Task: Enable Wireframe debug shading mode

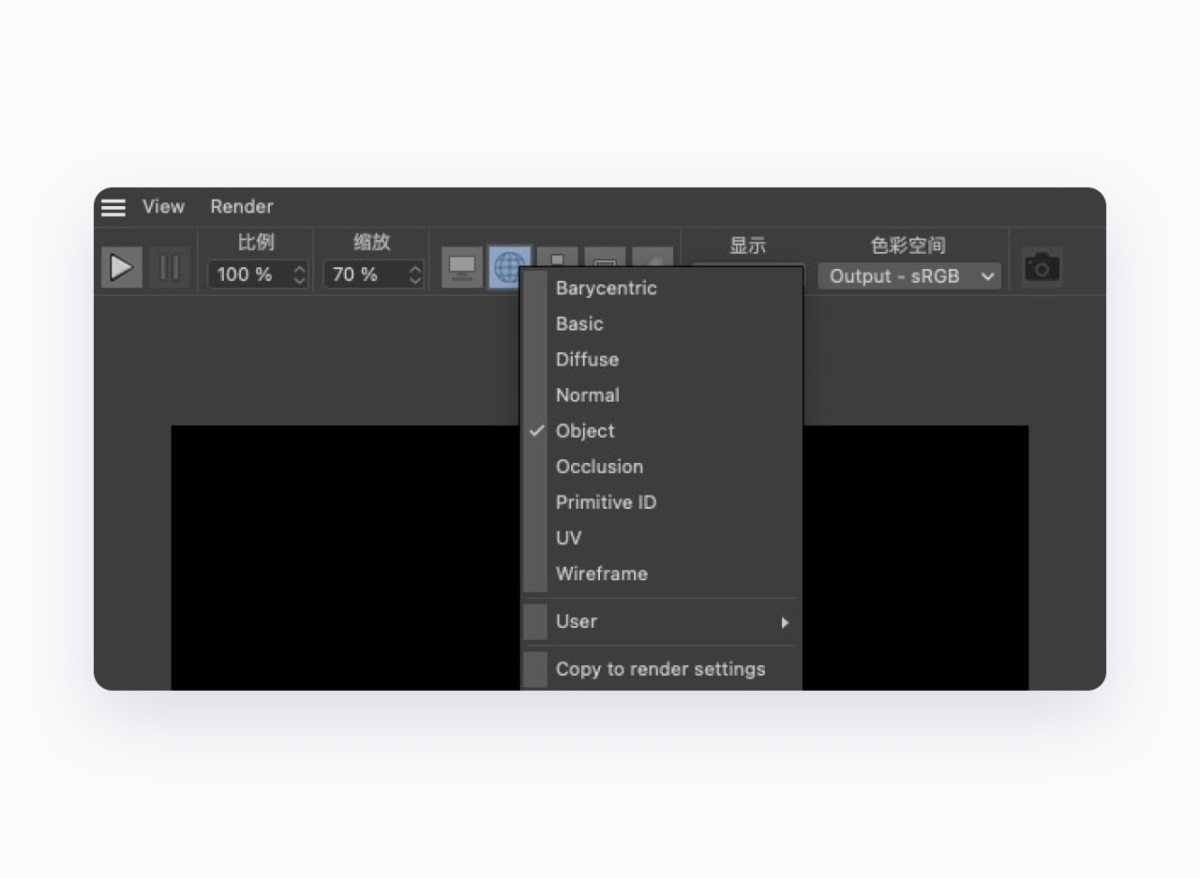Action: [x=601, y=574]
